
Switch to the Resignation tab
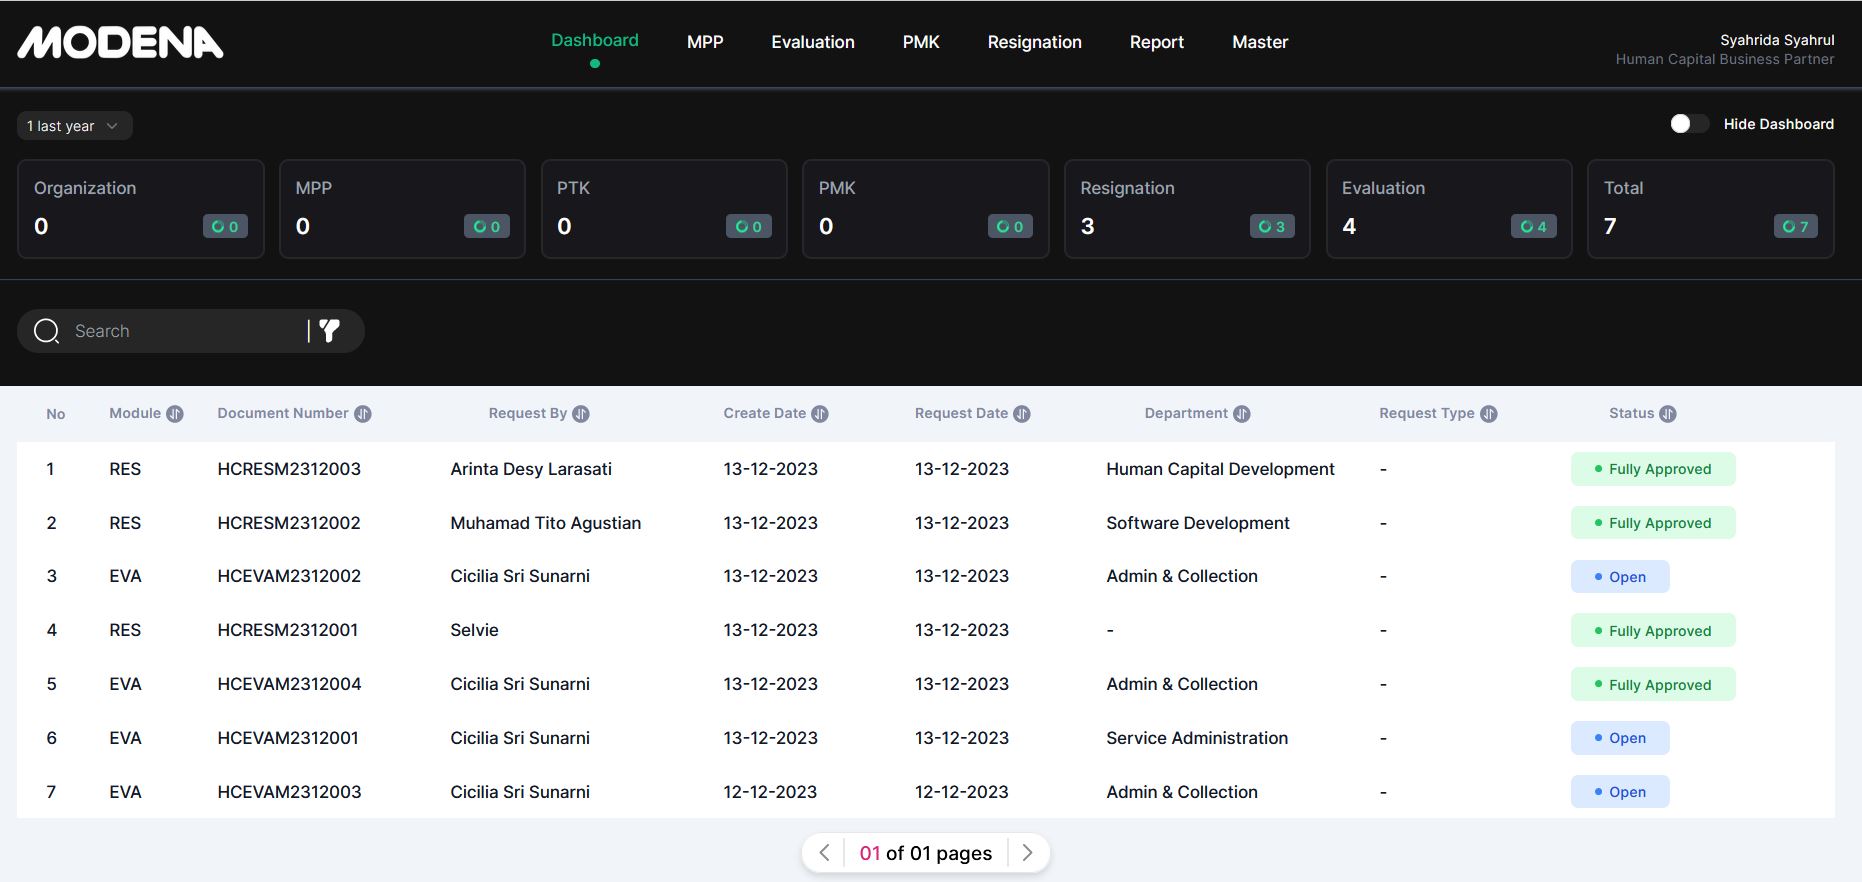click(1034, 42)
